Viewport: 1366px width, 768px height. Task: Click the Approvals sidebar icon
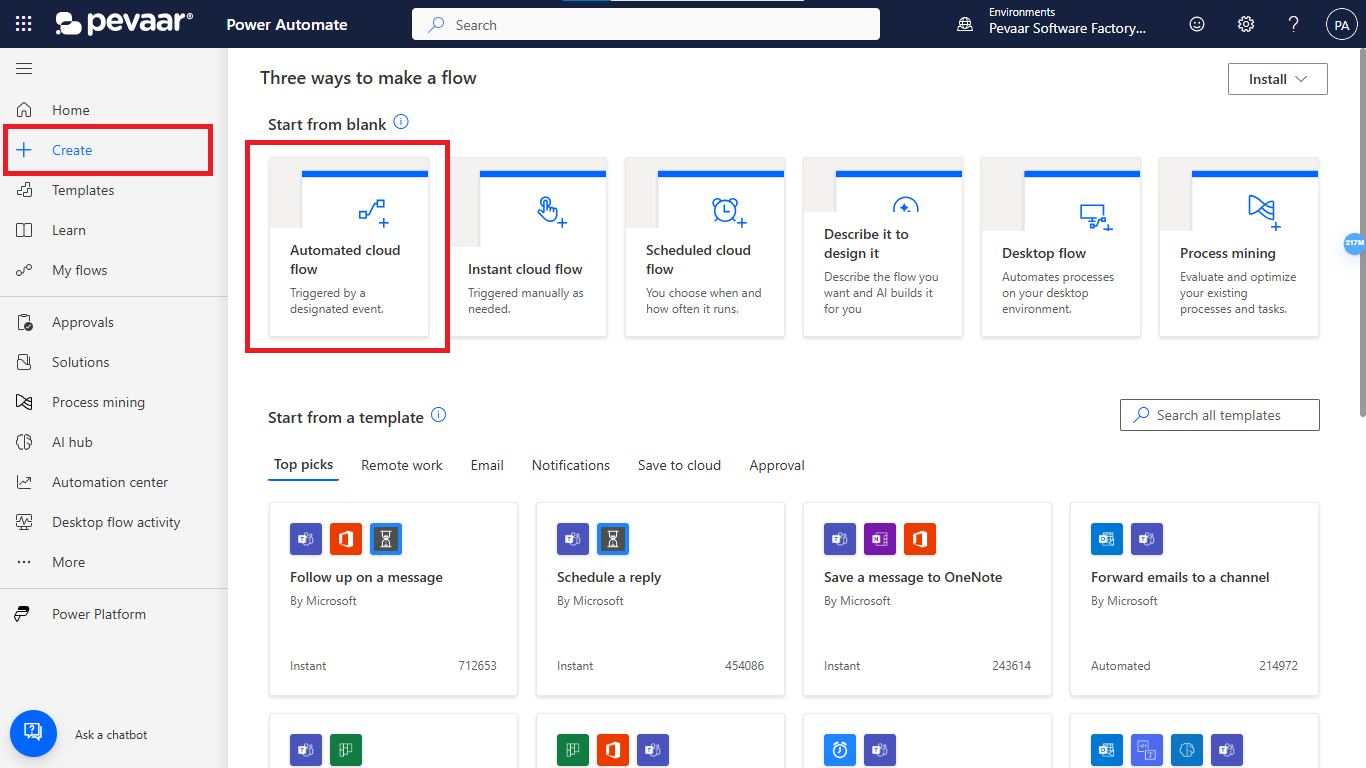click(x=25, y=322)
